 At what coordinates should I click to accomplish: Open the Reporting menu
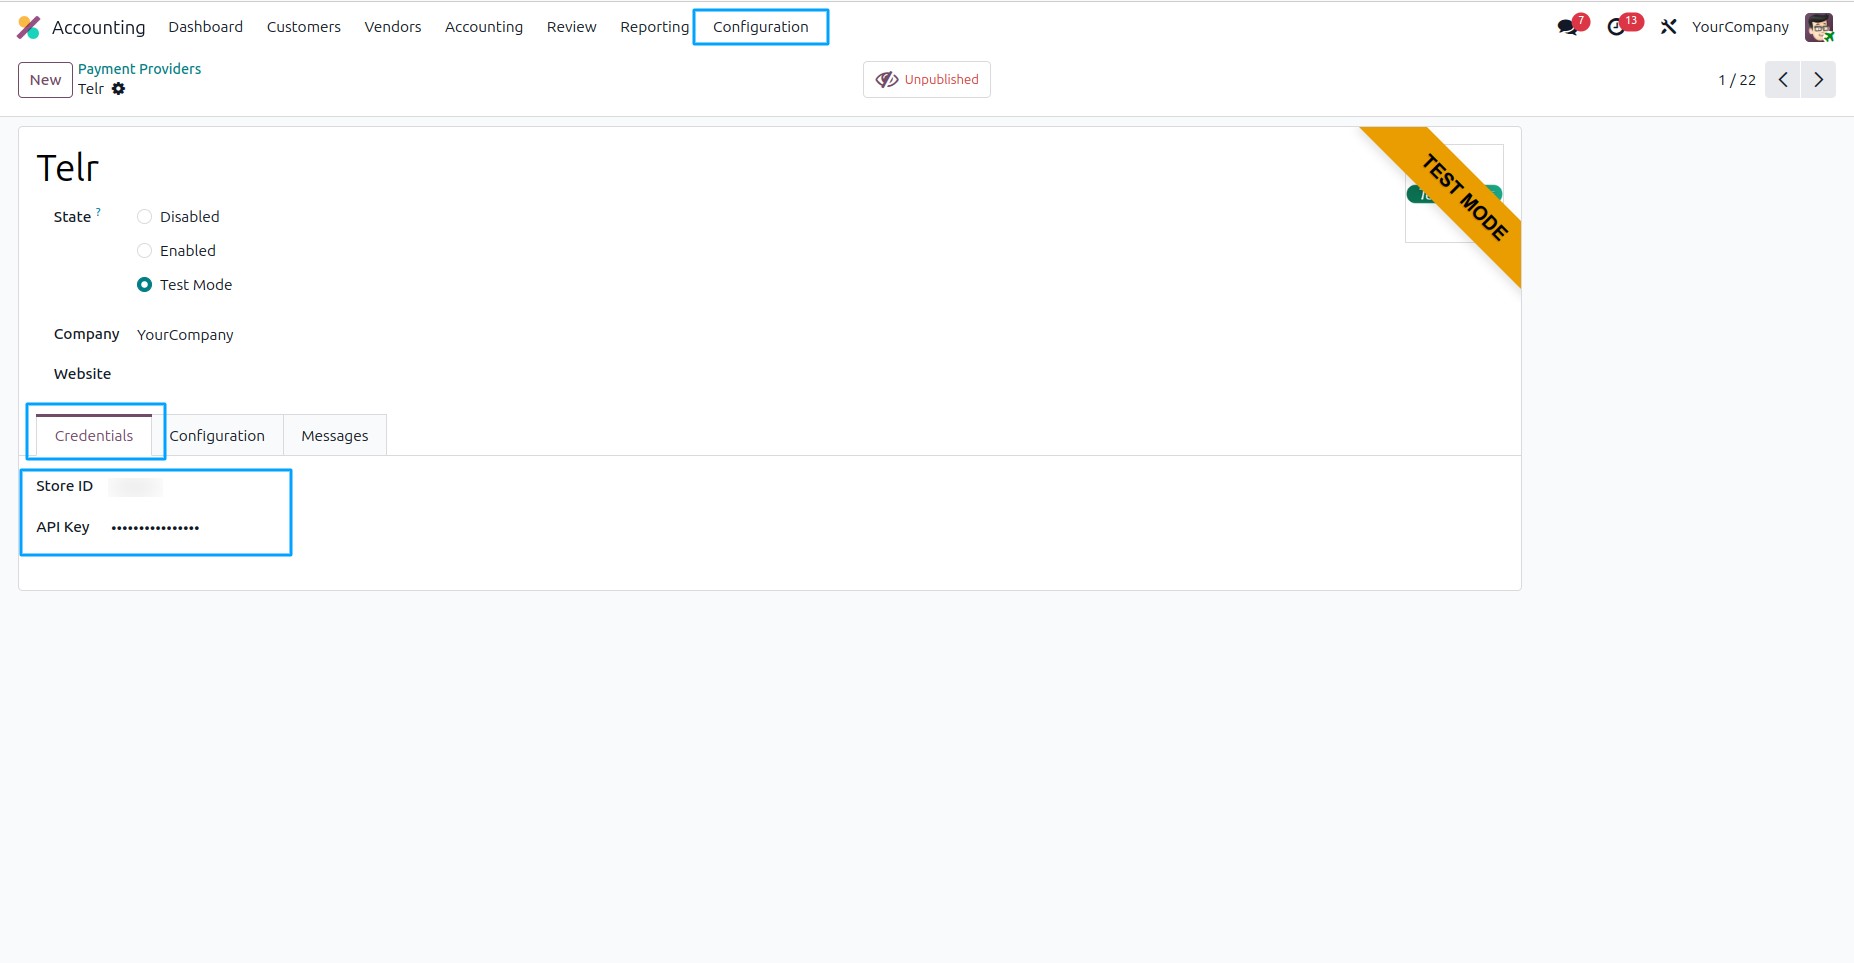[653, 27]
